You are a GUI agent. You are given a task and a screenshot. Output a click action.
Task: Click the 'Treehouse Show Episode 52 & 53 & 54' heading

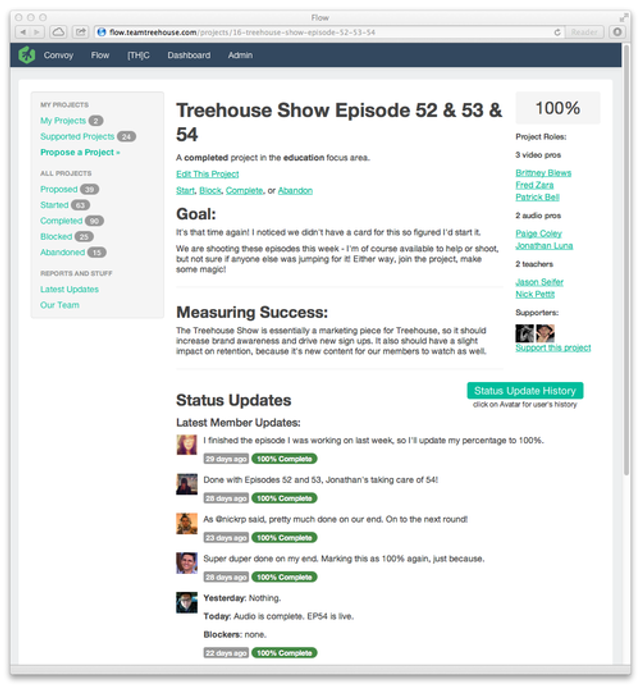tap(339, 122)
